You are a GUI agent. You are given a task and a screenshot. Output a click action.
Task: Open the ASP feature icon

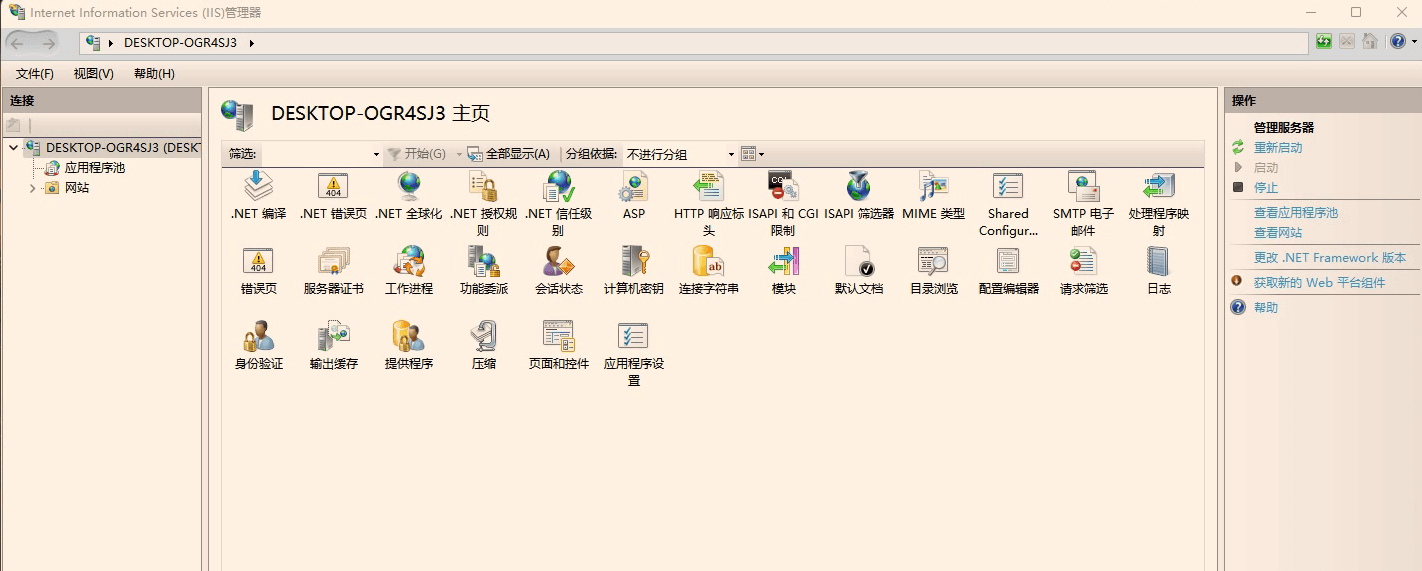click(634, 196)
